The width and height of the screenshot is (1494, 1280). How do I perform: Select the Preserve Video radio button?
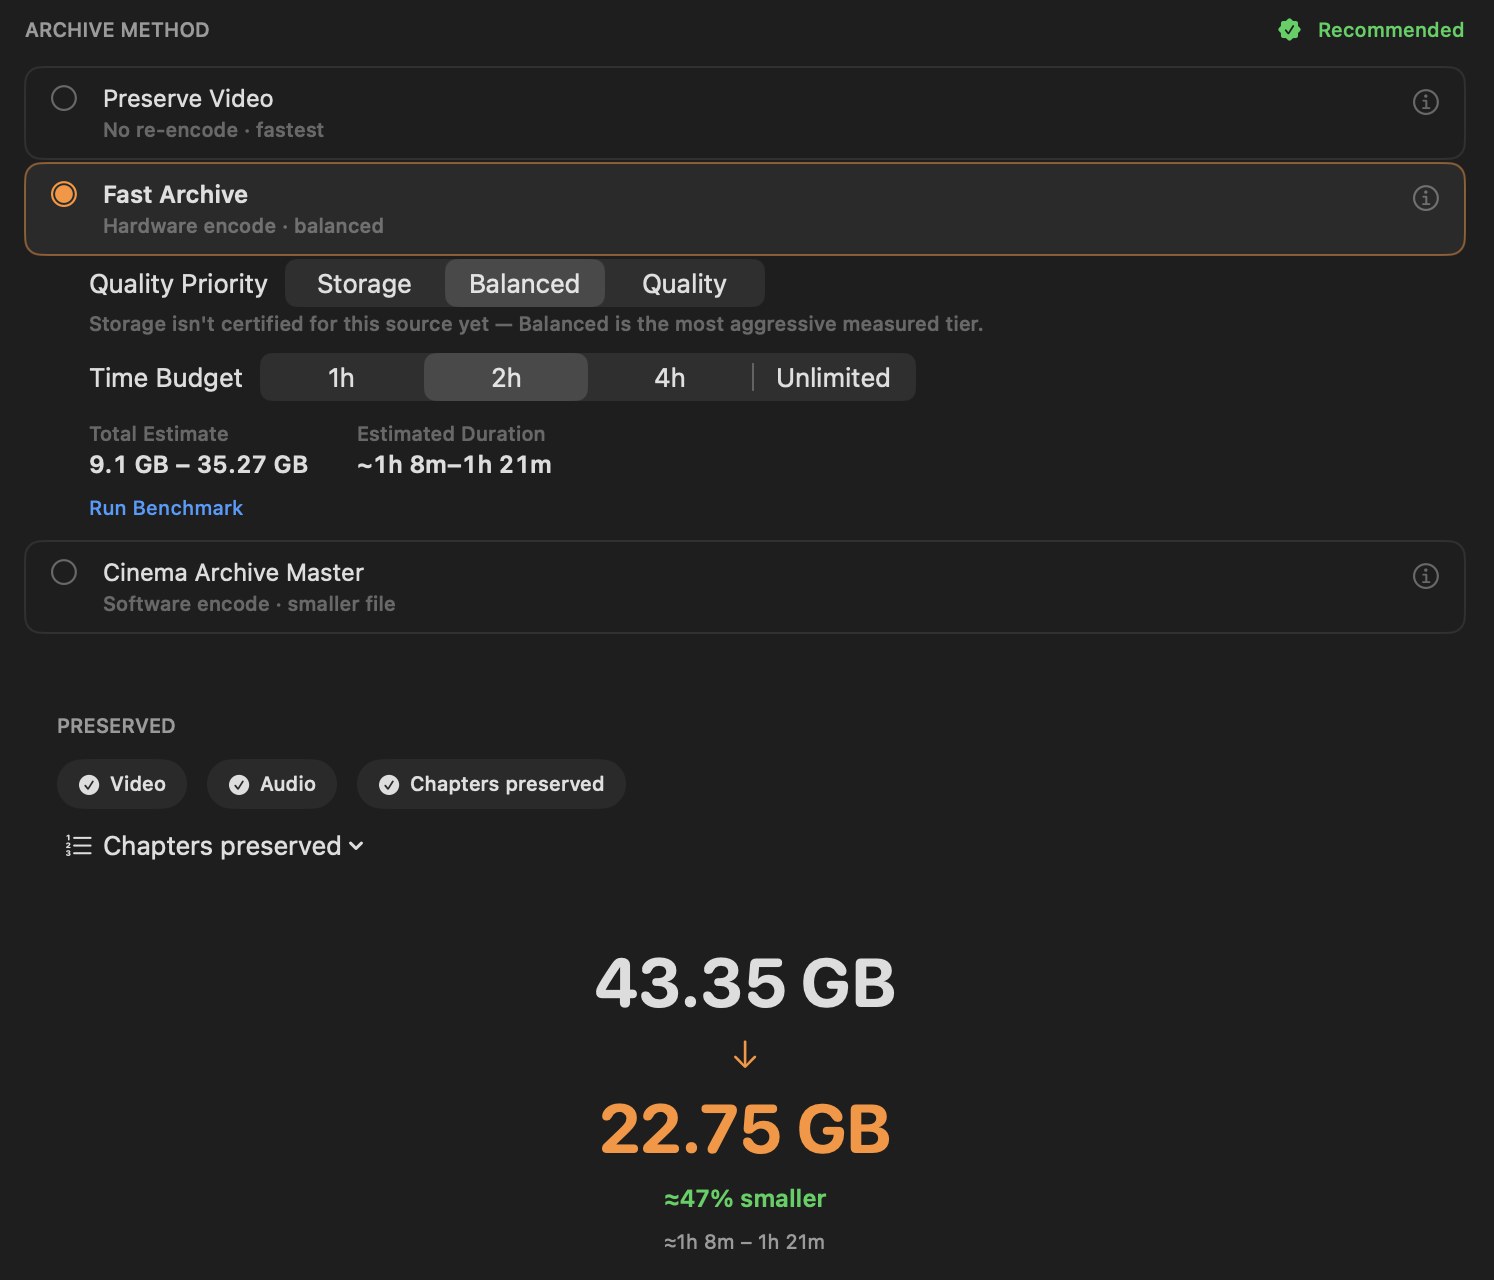[64, 98]
